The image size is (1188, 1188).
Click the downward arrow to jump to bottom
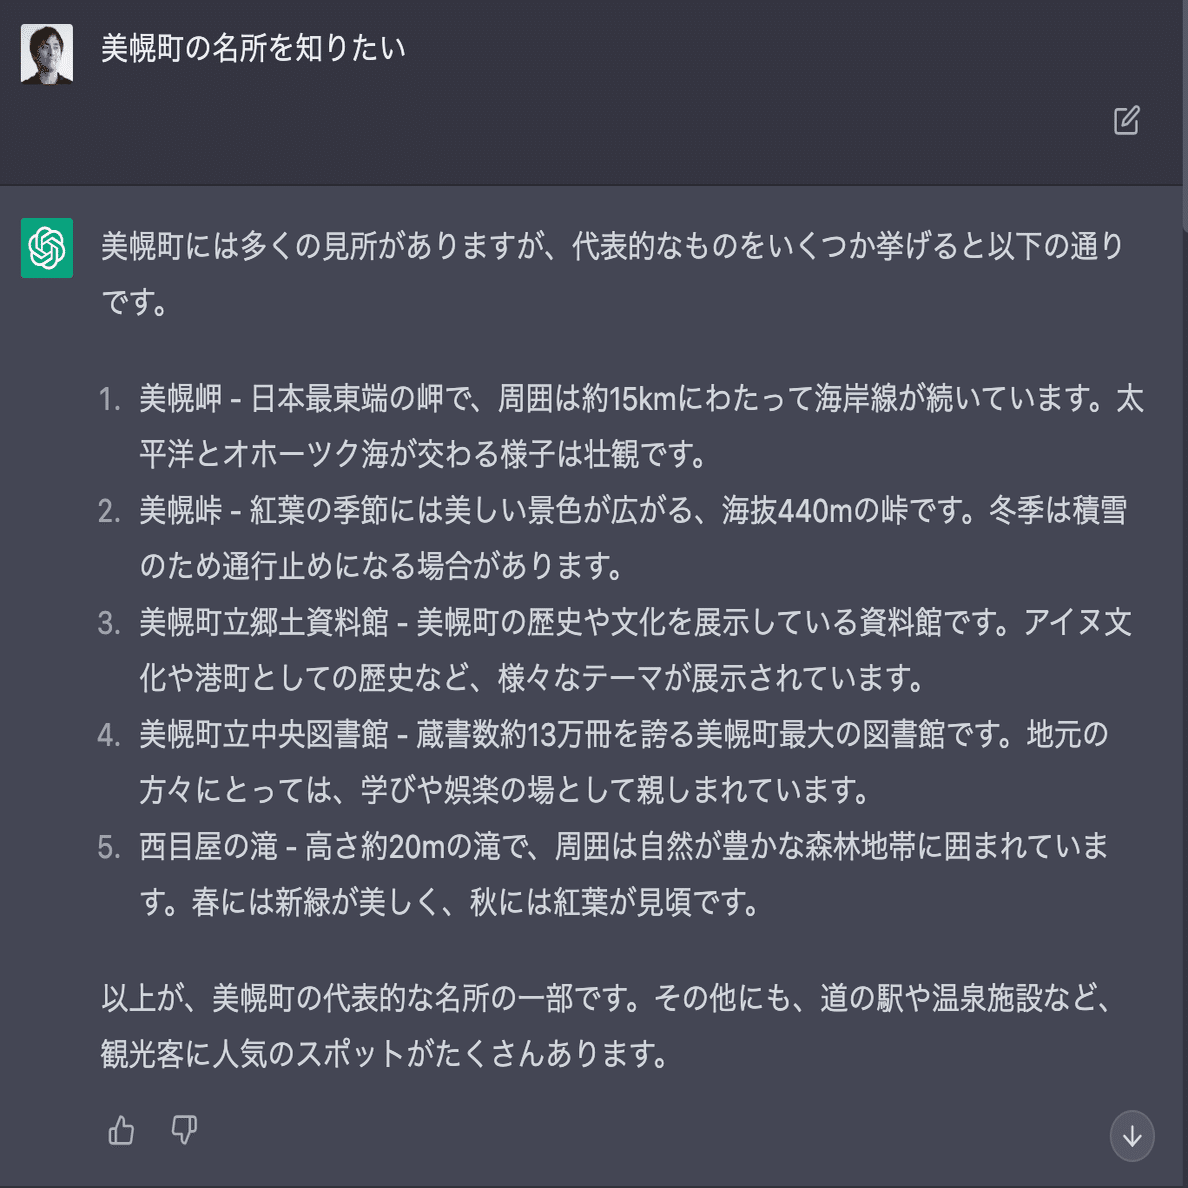1132,1136
